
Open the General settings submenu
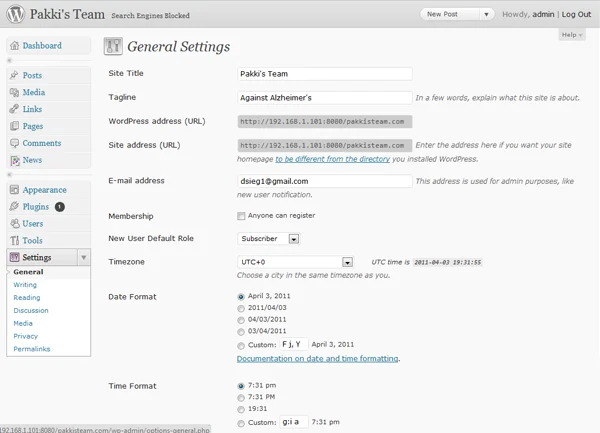[28, 272]
